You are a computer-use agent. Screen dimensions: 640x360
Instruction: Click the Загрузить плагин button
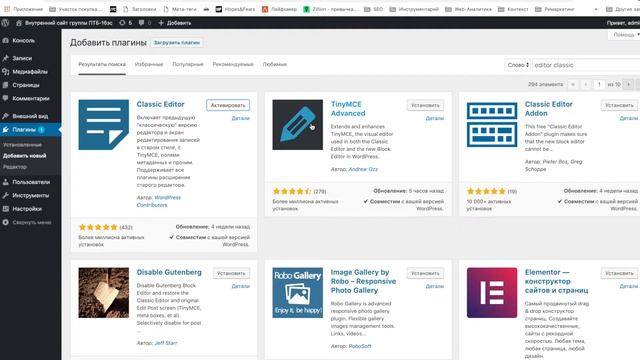[177, 42]
